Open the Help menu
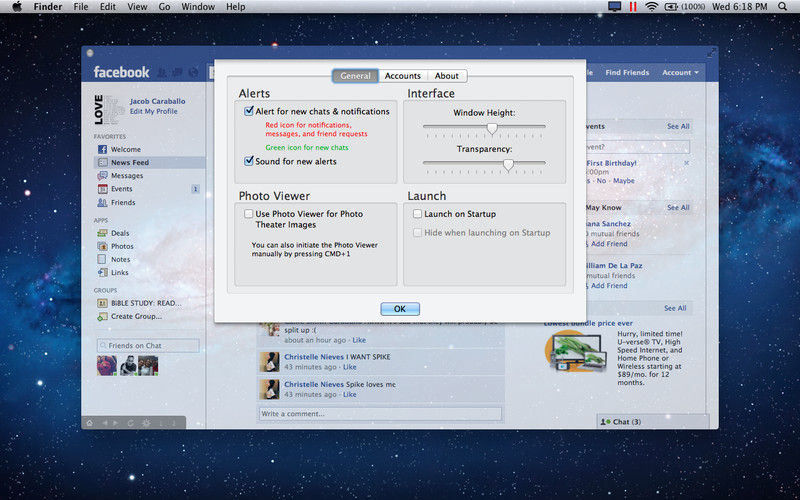 pos(235,7)
